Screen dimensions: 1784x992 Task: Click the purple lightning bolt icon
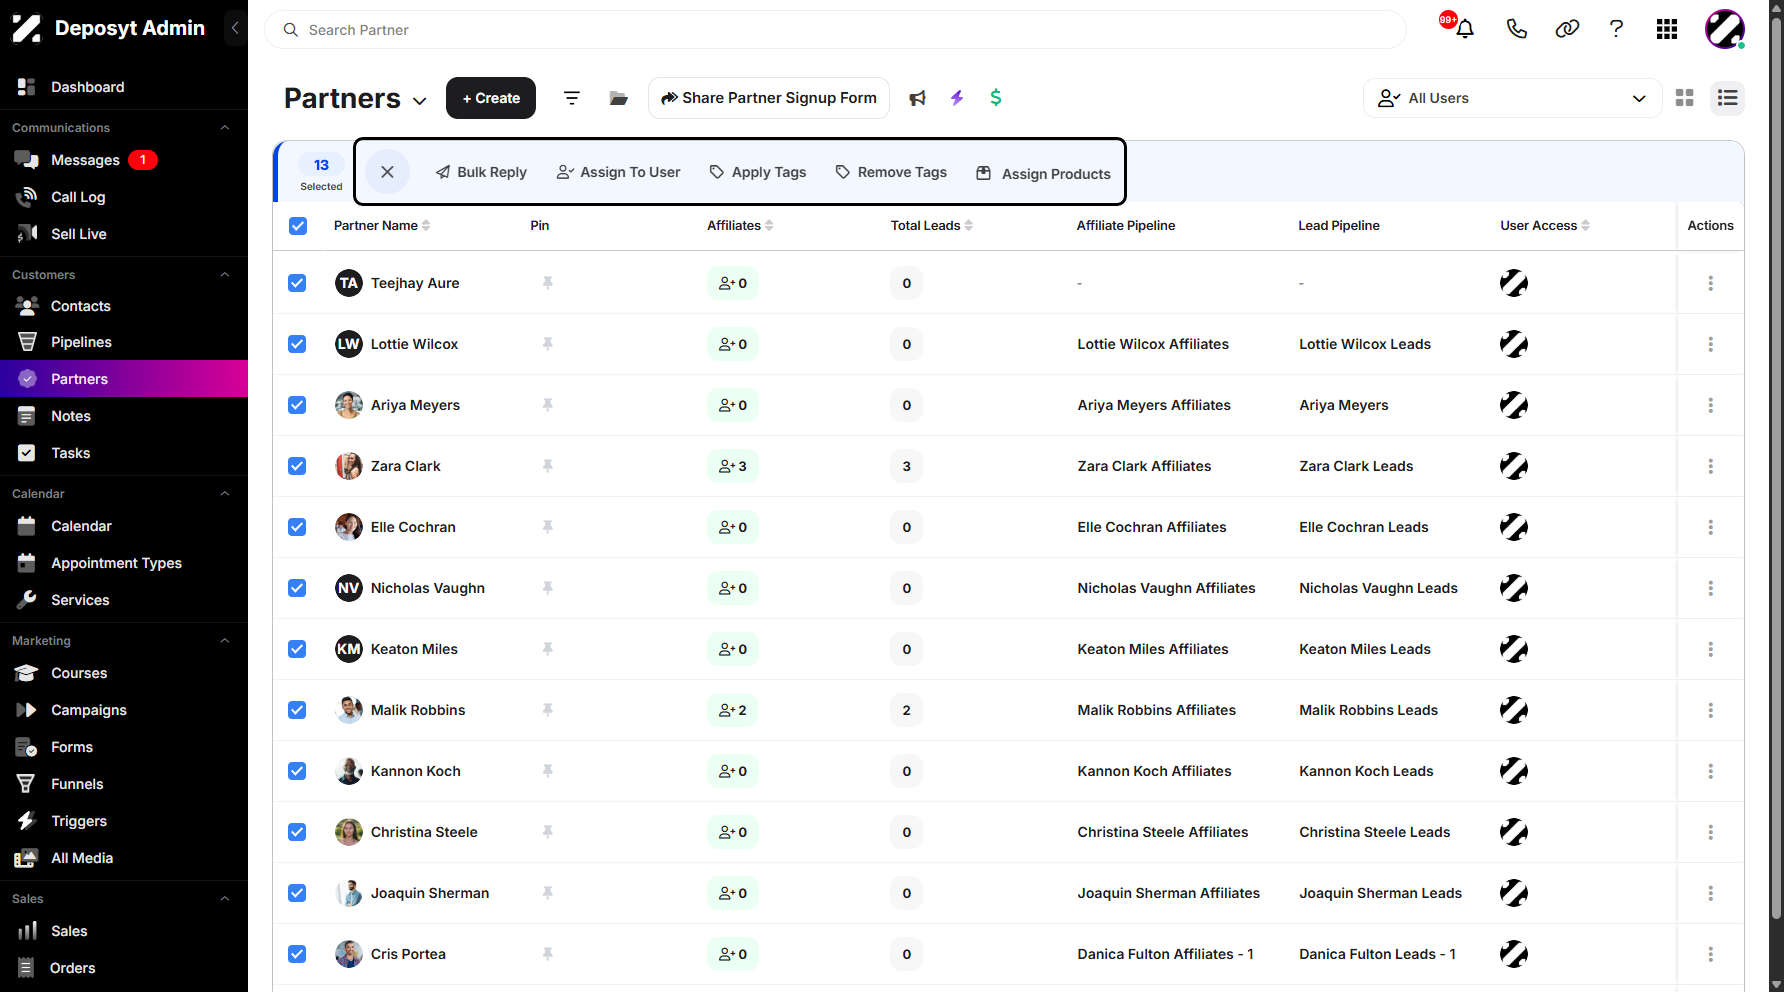957,98
